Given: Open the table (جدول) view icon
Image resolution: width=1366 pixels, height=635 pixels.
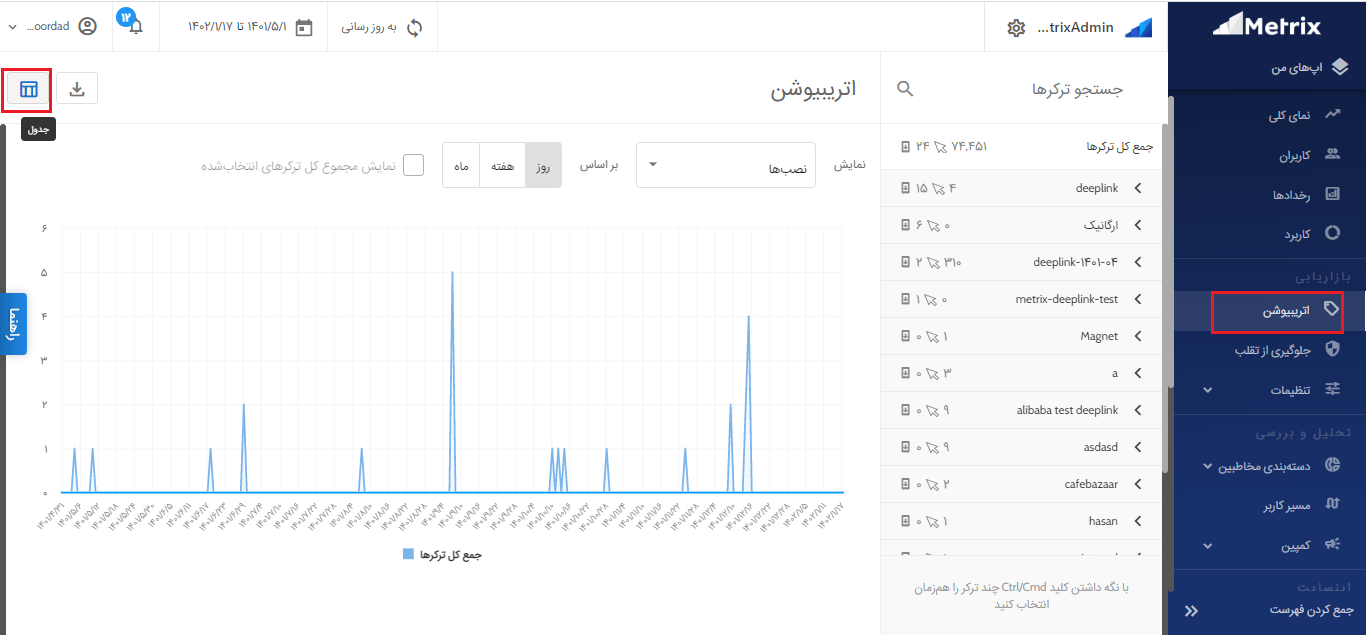Looking at the screenshot, I should pos(26,89).
